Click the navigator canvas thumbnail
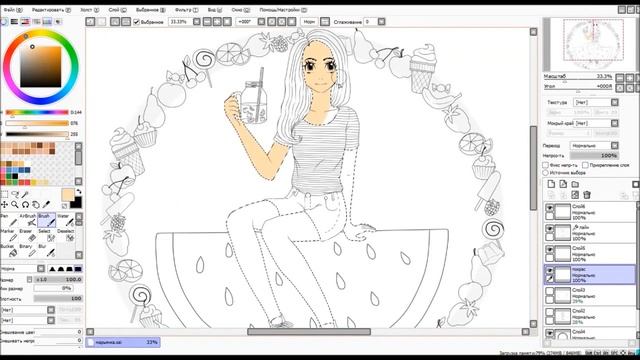Screen dimensions: 640x360 pos(593,44)
